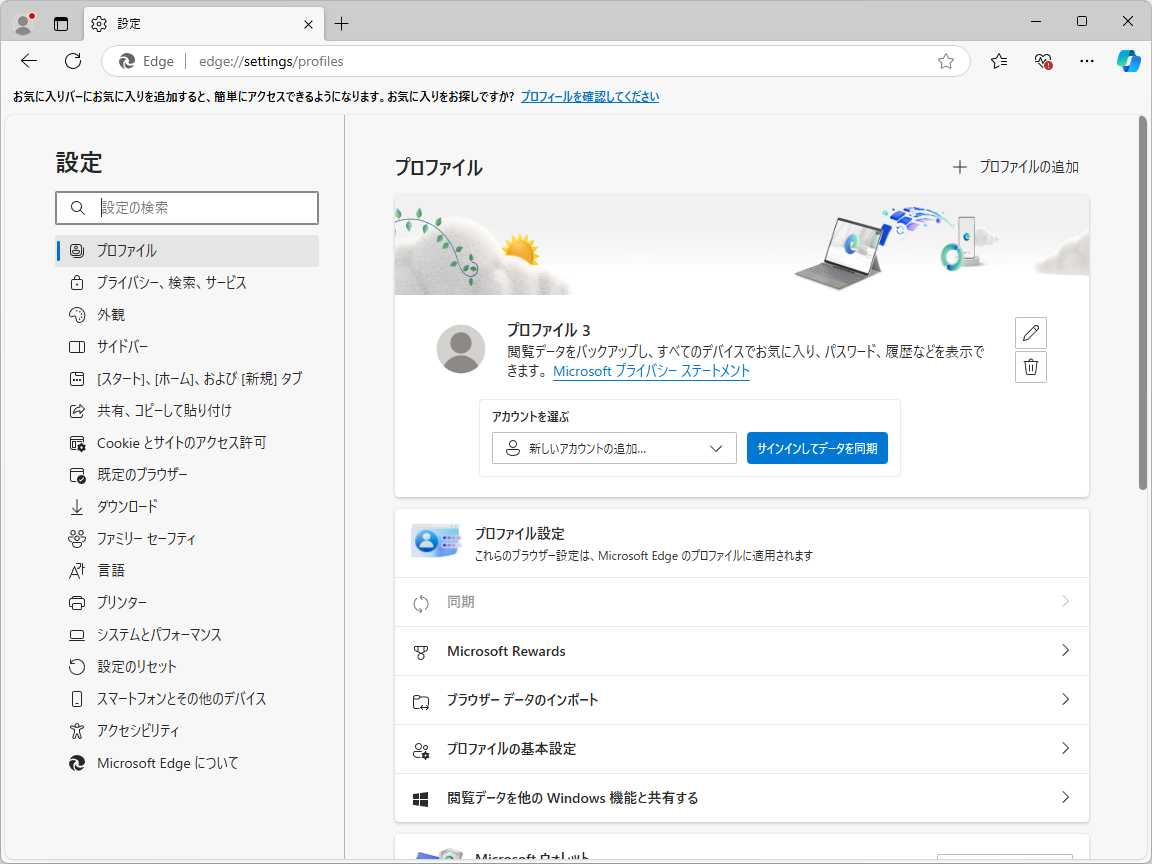Click the star icon in the address bar
Image resolution: width=1152 pixels, height=864 pixels.
(945, 61)
